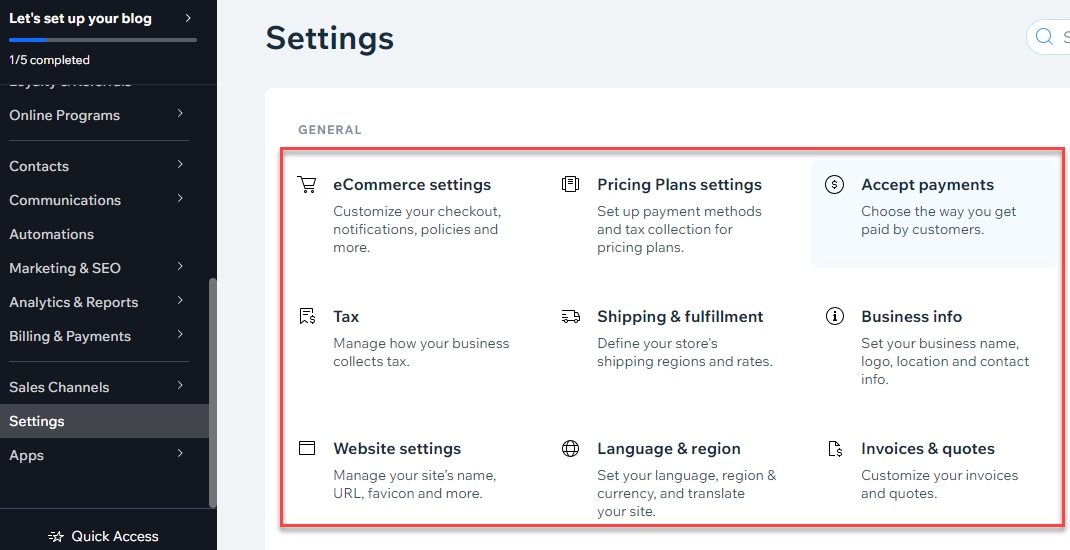Click the blog setup progress bar

(x=102, y=40)
